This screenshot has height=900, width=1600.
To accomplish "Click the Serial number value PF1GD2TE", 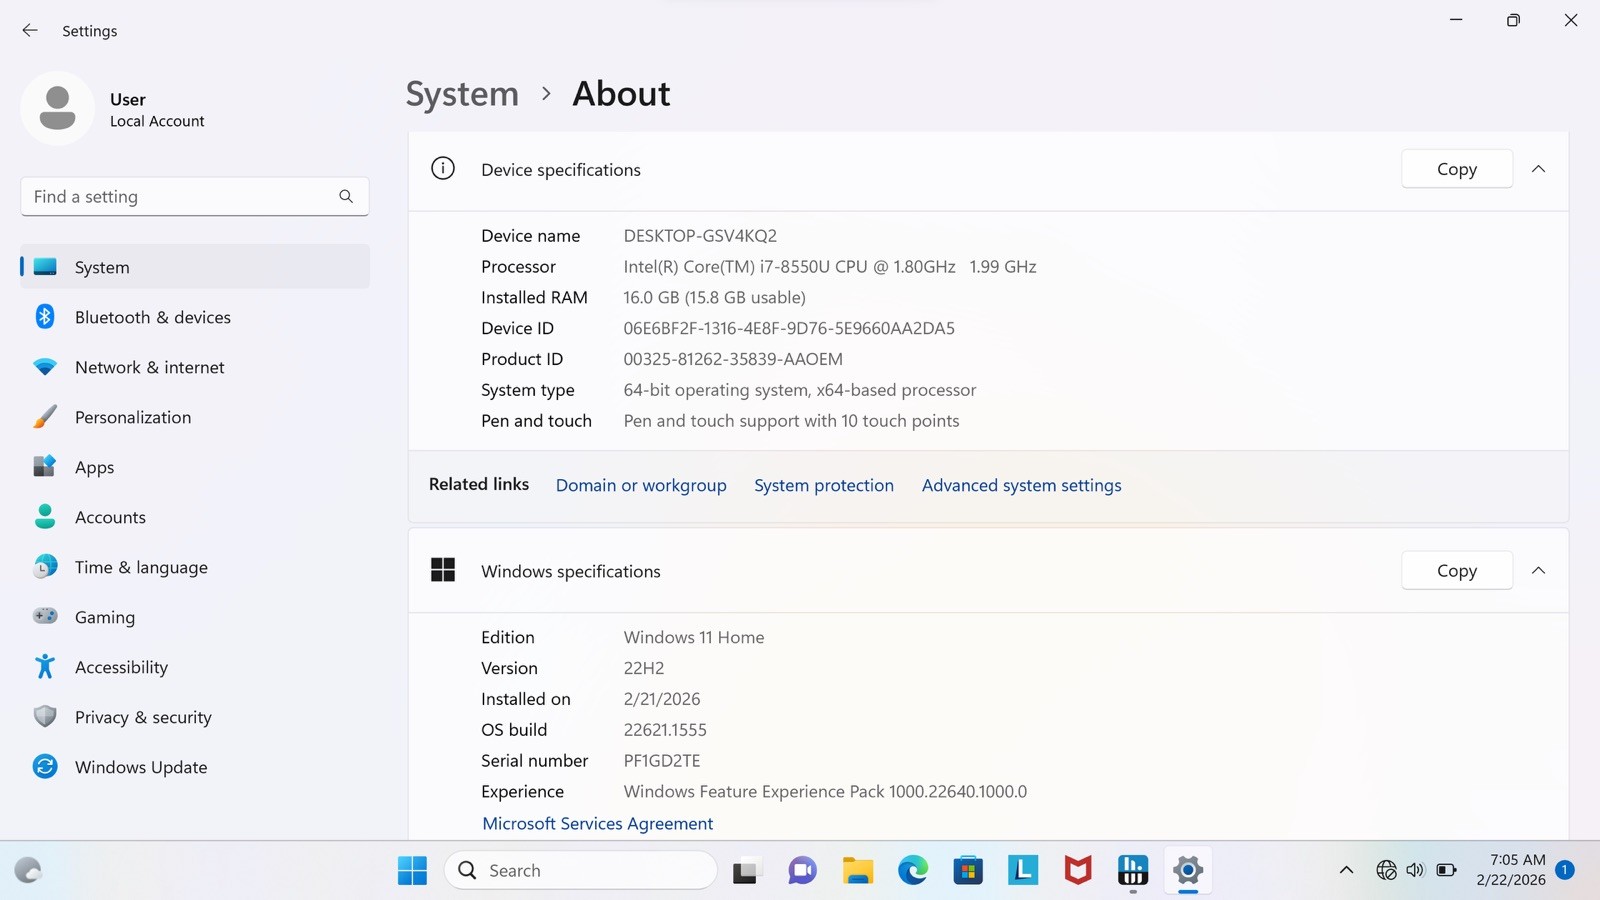I will pyautogui.click(x=662, y=761).
